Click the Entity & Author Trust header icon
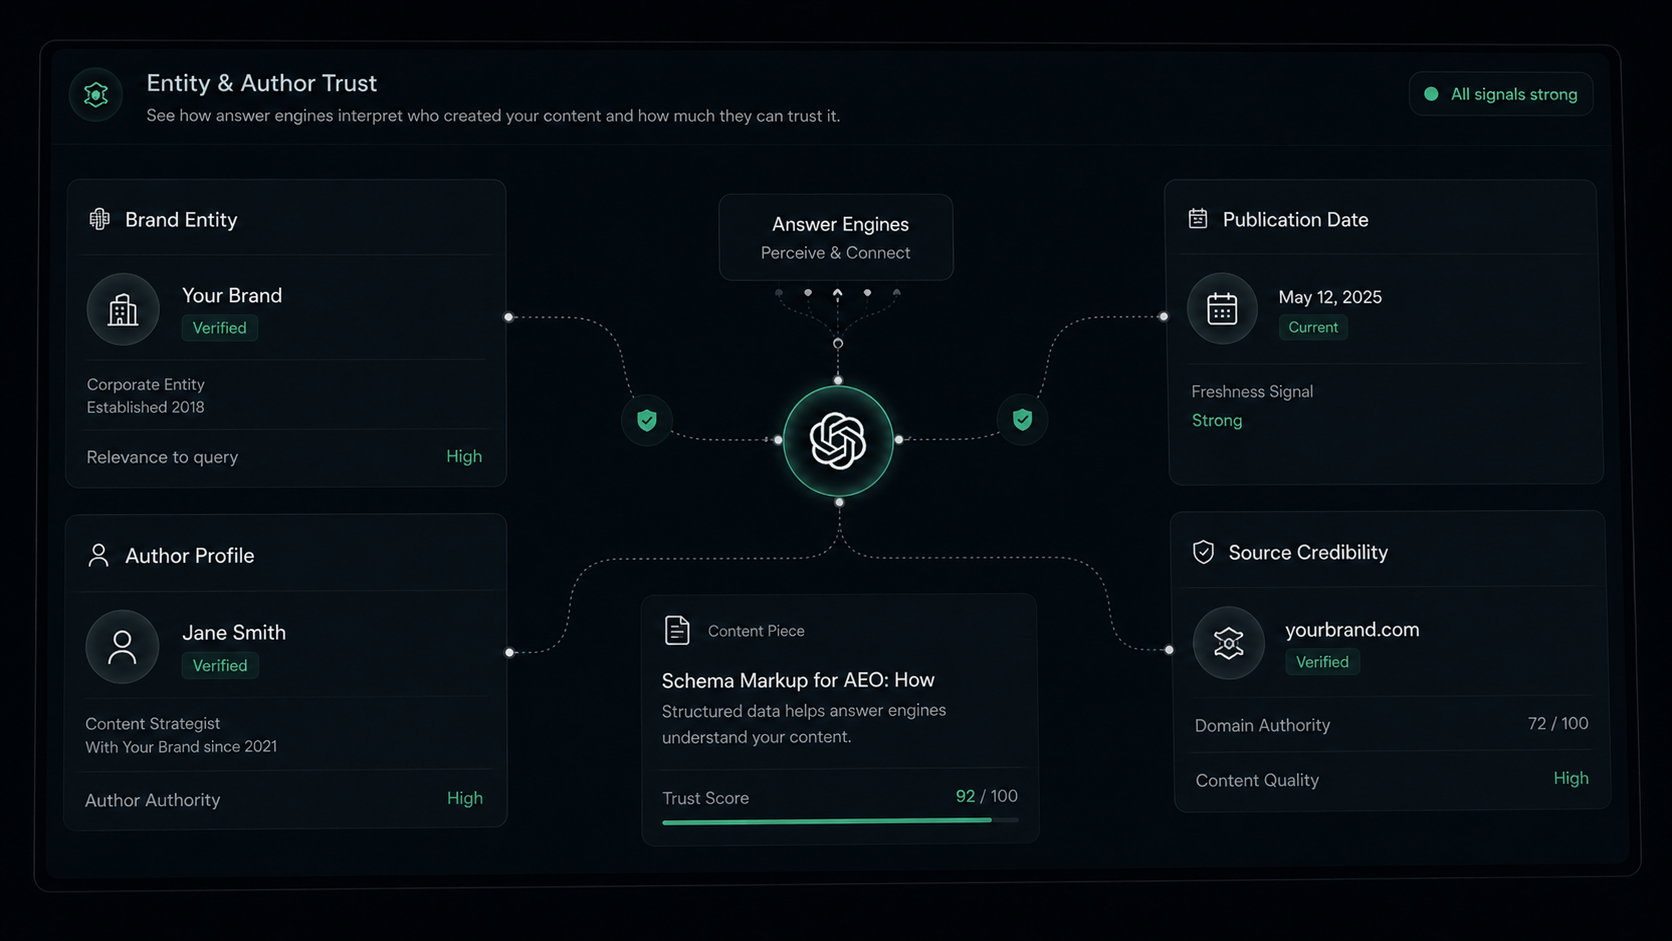 96,95
